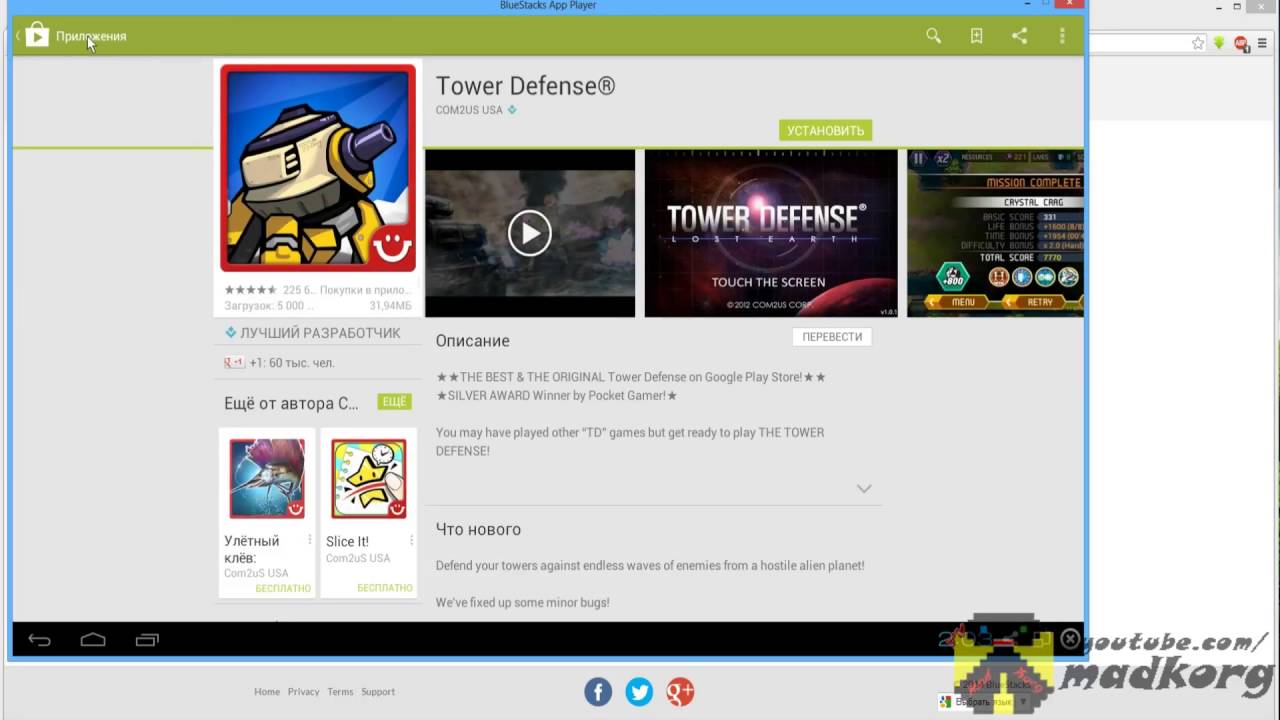Open the Facebook social icon
Image resolution: width=1280 pixels, height=720 pixels.
coord(598,692)
